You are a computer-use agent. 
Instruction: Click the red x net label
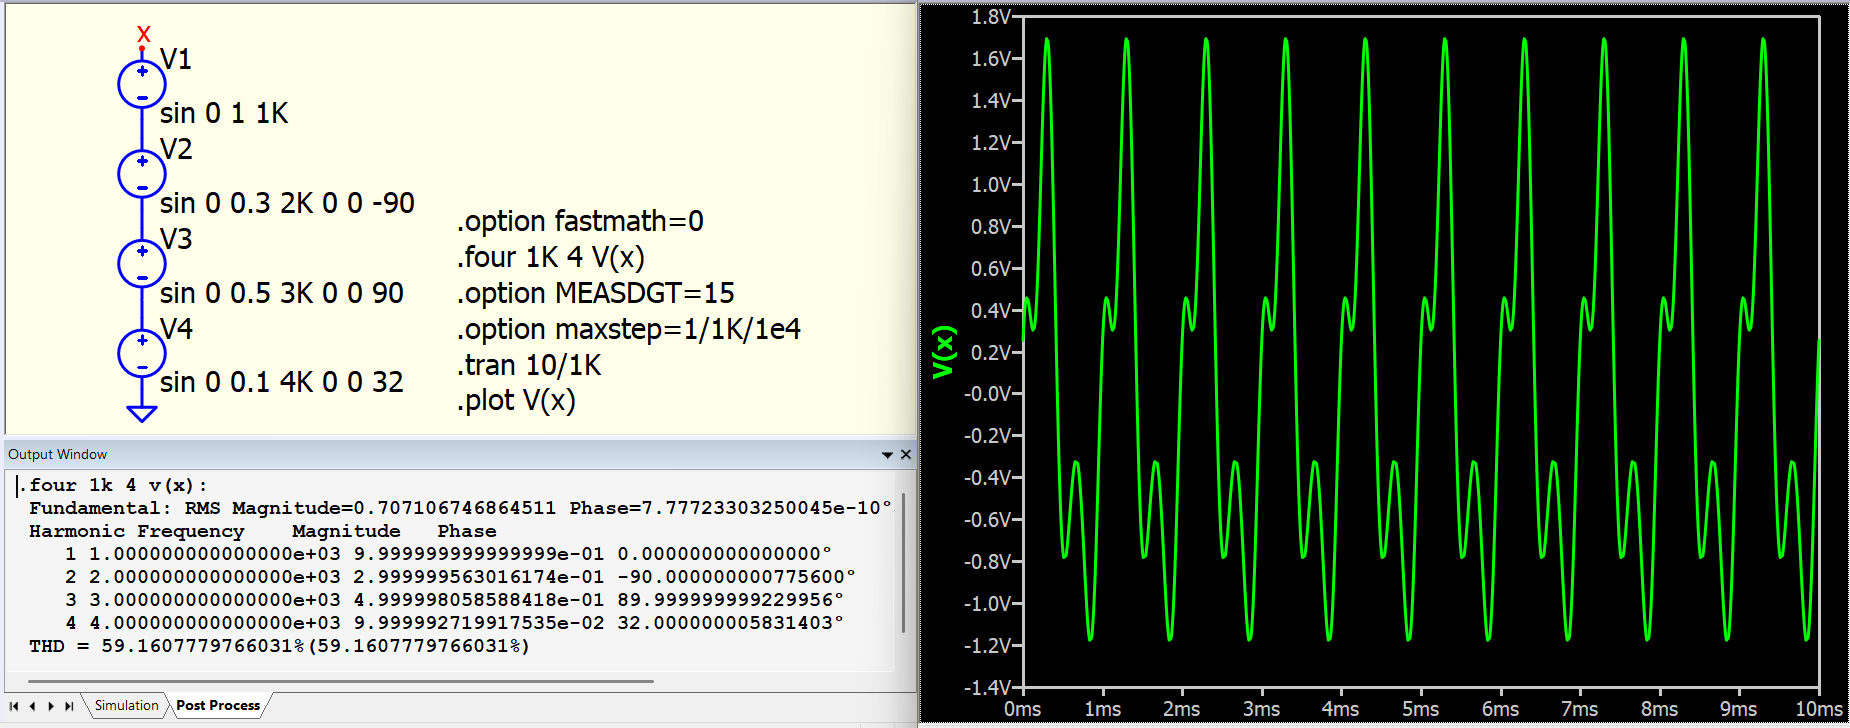point(144,35)
